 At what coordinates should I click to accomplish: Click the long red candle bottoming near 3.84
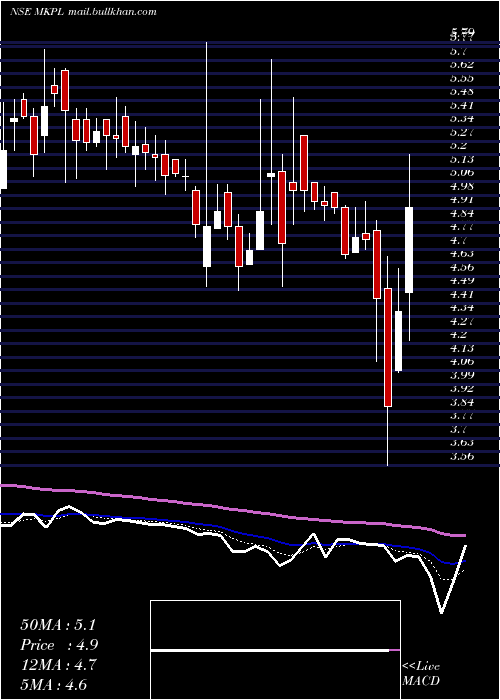coord(388,347)
